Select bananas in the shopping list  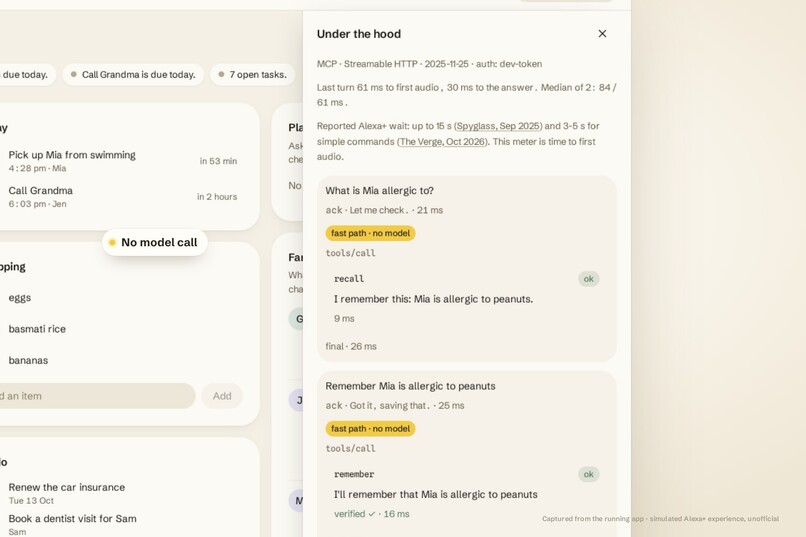click(28, 360)
